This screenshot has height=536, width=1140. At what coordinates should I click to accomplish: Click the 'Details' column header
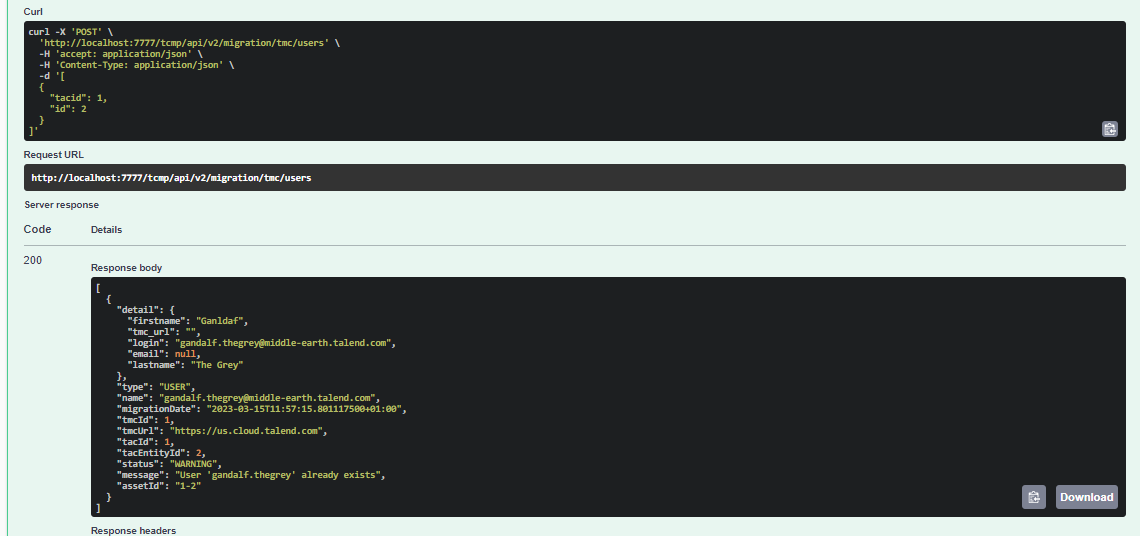pos(106,229)
